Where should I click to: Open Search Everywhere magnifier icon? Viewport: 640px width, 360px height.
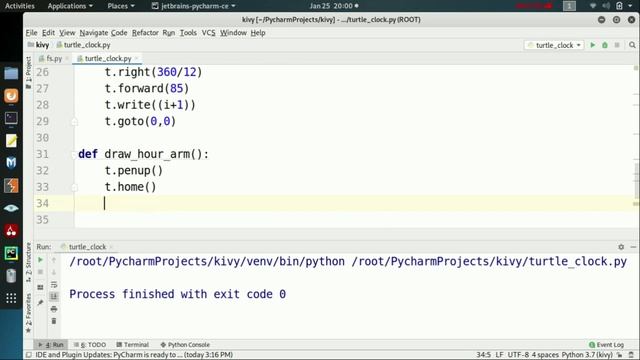click(632, 45)
